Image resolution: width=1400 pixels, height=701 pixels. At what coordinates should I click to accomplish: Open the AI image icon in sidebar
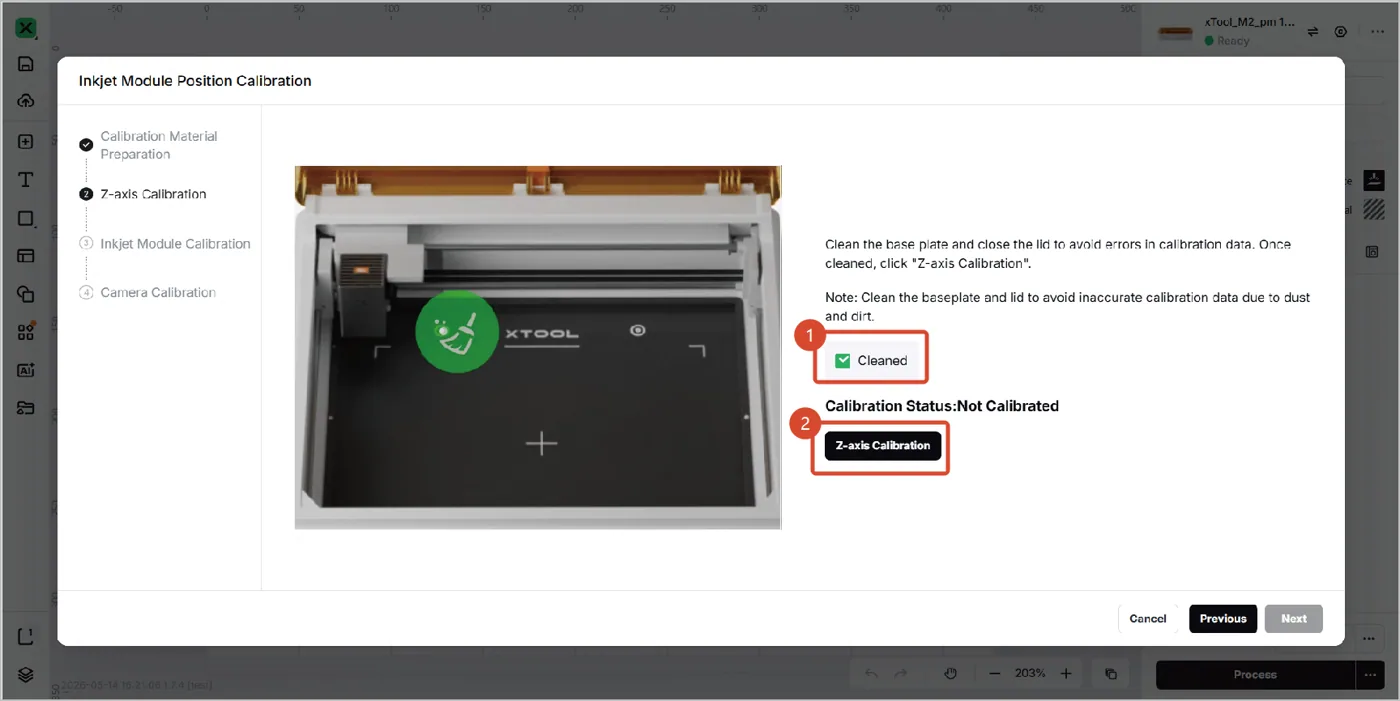[x=26, y=370]
